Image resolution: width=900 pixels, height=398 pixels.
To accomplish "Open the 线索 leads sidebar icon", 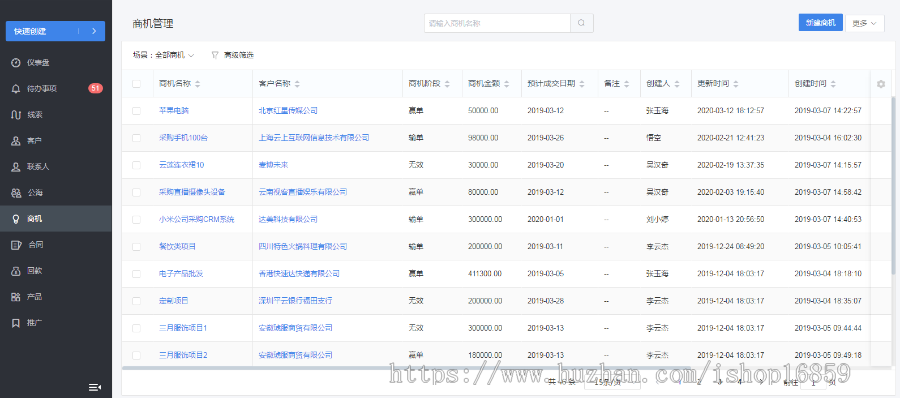I will point(16,114).
